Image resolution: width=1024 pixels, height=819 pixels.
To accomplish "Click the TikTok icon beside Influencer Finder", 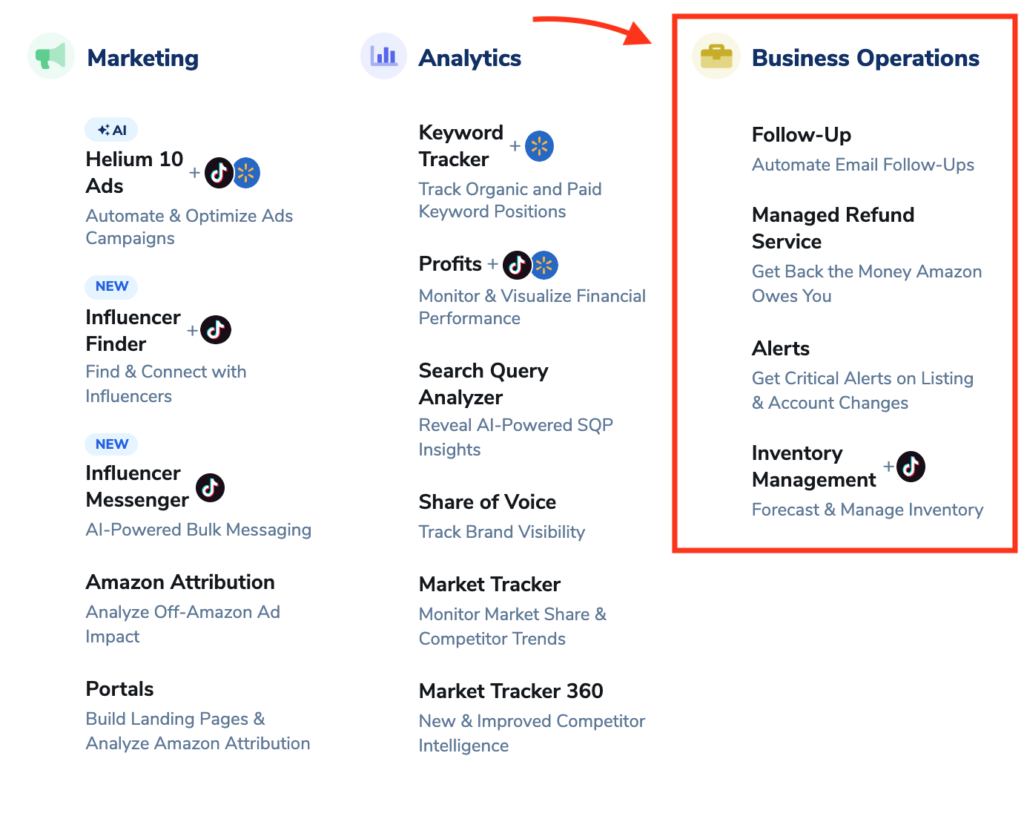I will (216, 330).
